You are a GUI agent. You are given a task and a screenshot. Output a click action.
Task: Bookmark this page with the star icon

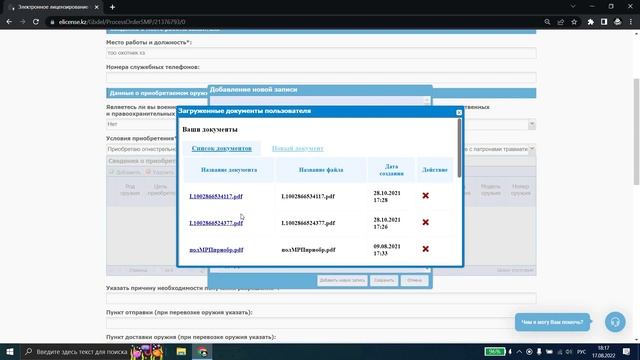(574, 22)
